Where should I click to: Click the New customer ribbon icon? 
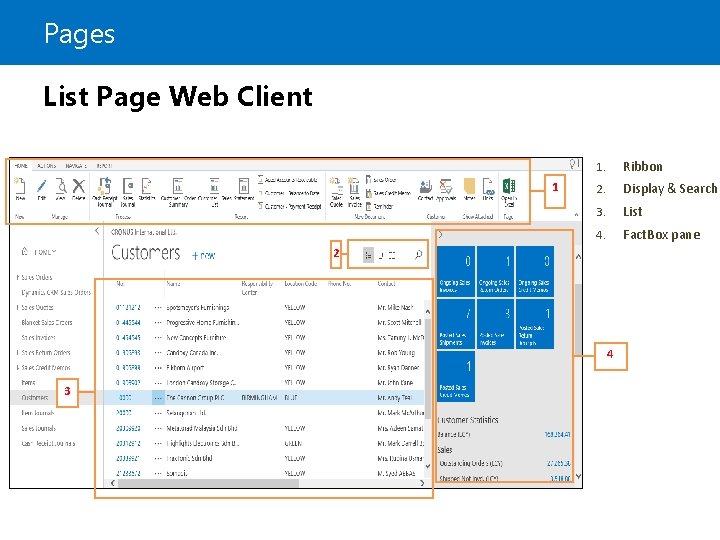tap(20, 188)
